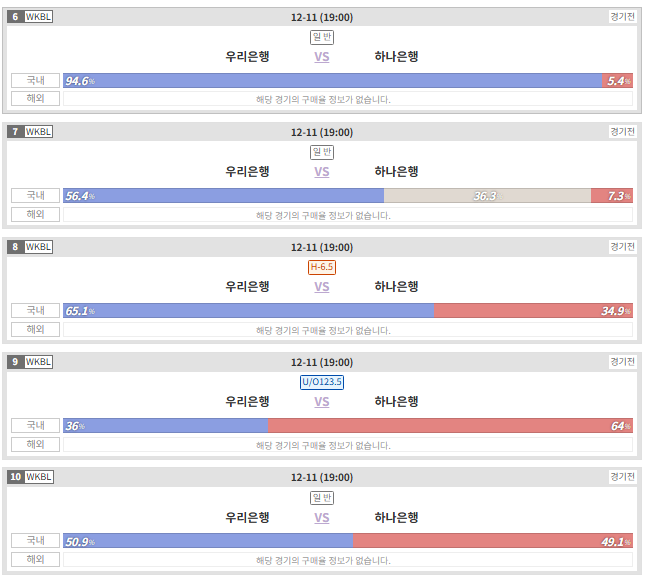Open the VS link in match 9
The height and width of the screenshot is (575, 647).
click(322, 402)
